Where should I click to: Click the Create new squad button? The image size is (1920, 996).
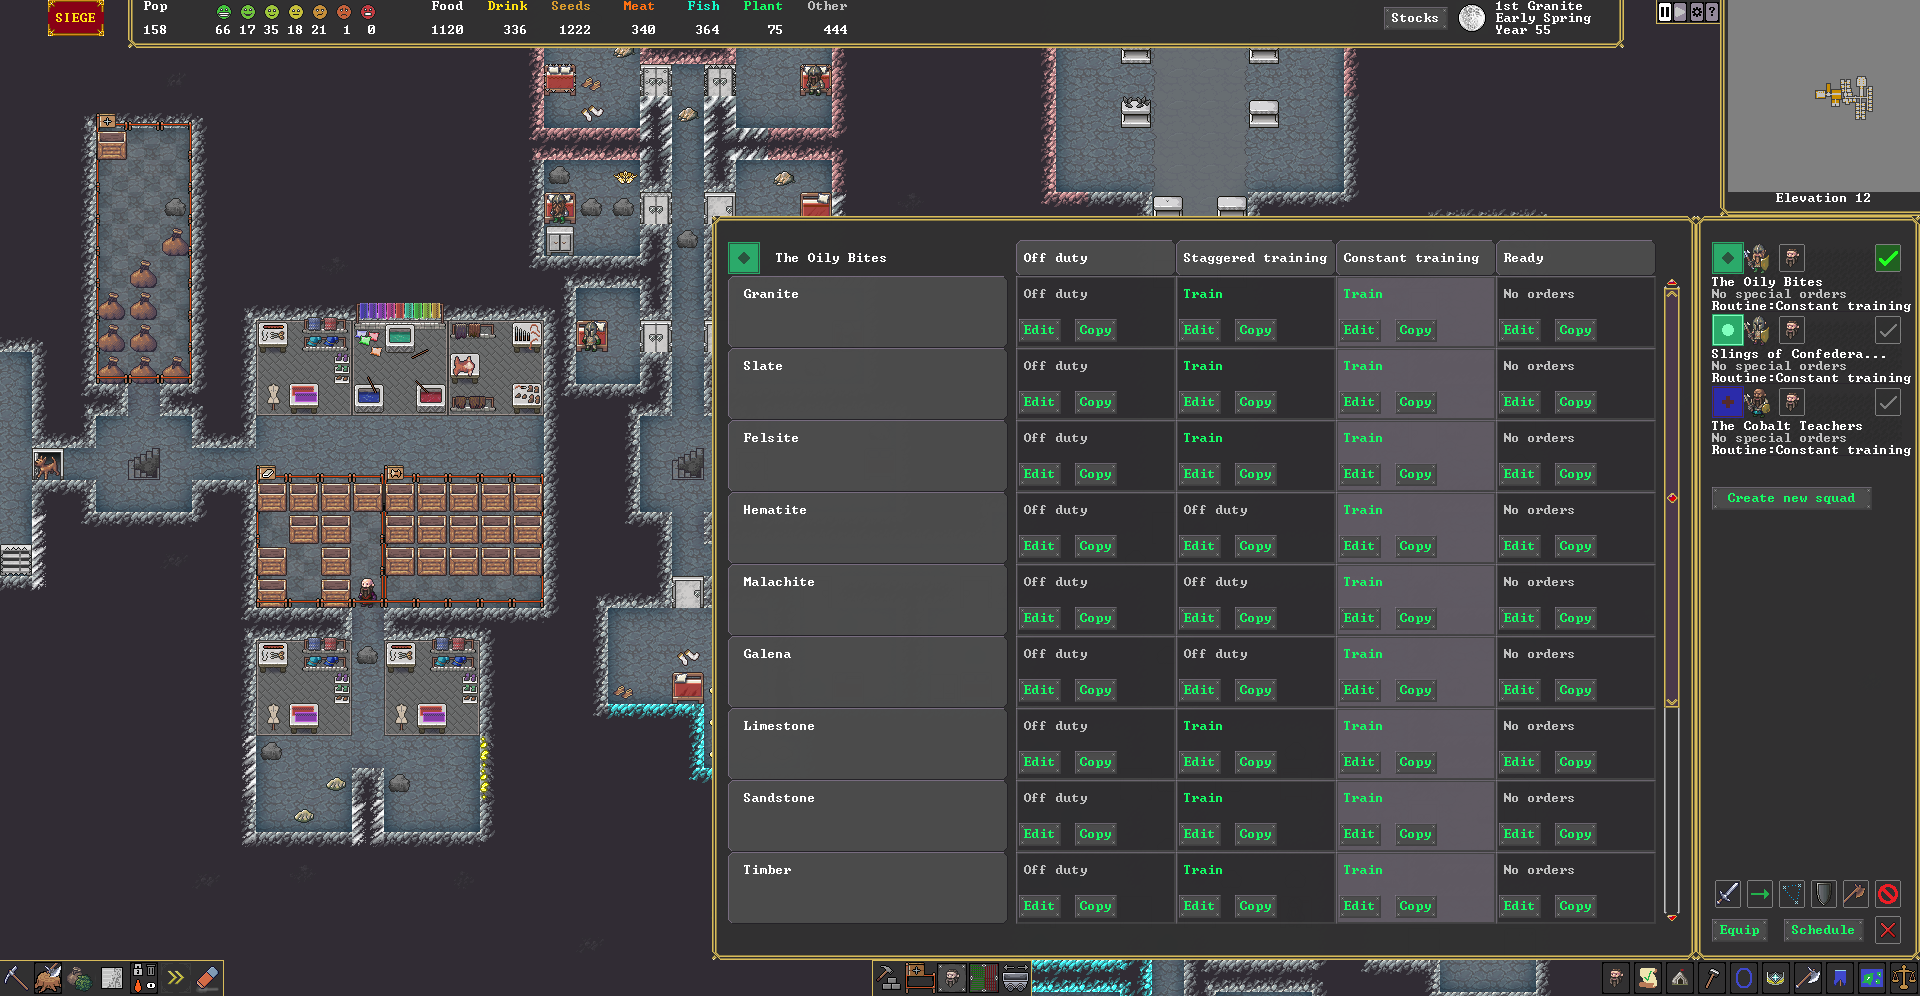click(1790, 498)
